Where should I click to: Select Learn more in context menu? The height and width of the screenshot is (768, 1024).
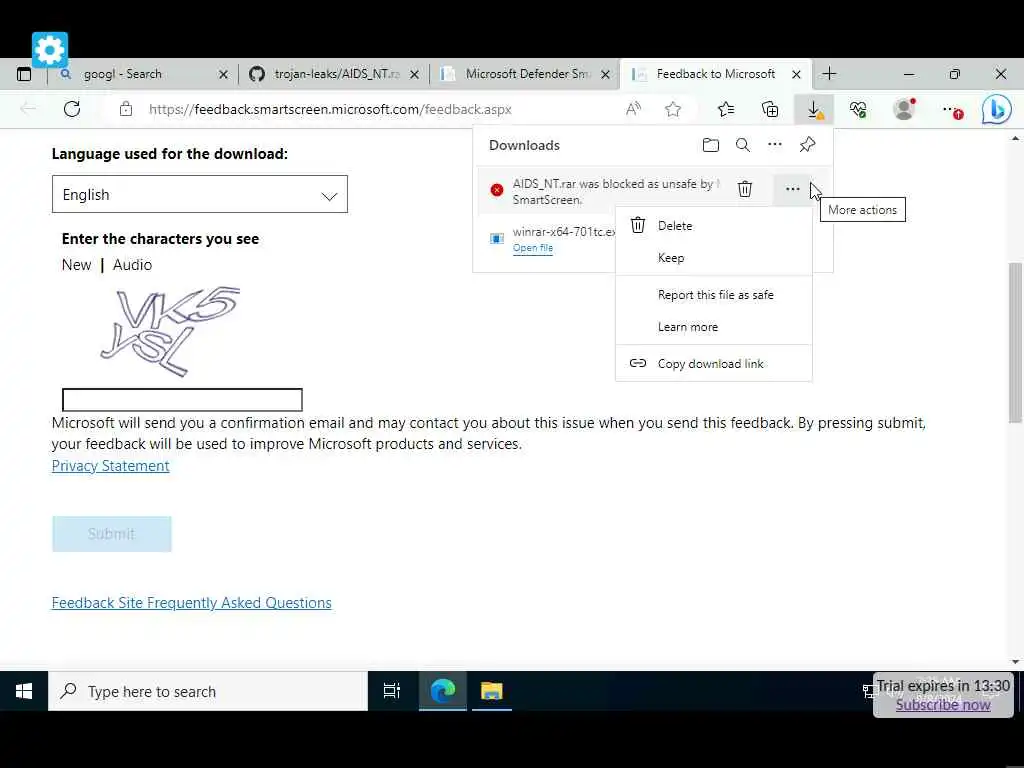[714, 327]
